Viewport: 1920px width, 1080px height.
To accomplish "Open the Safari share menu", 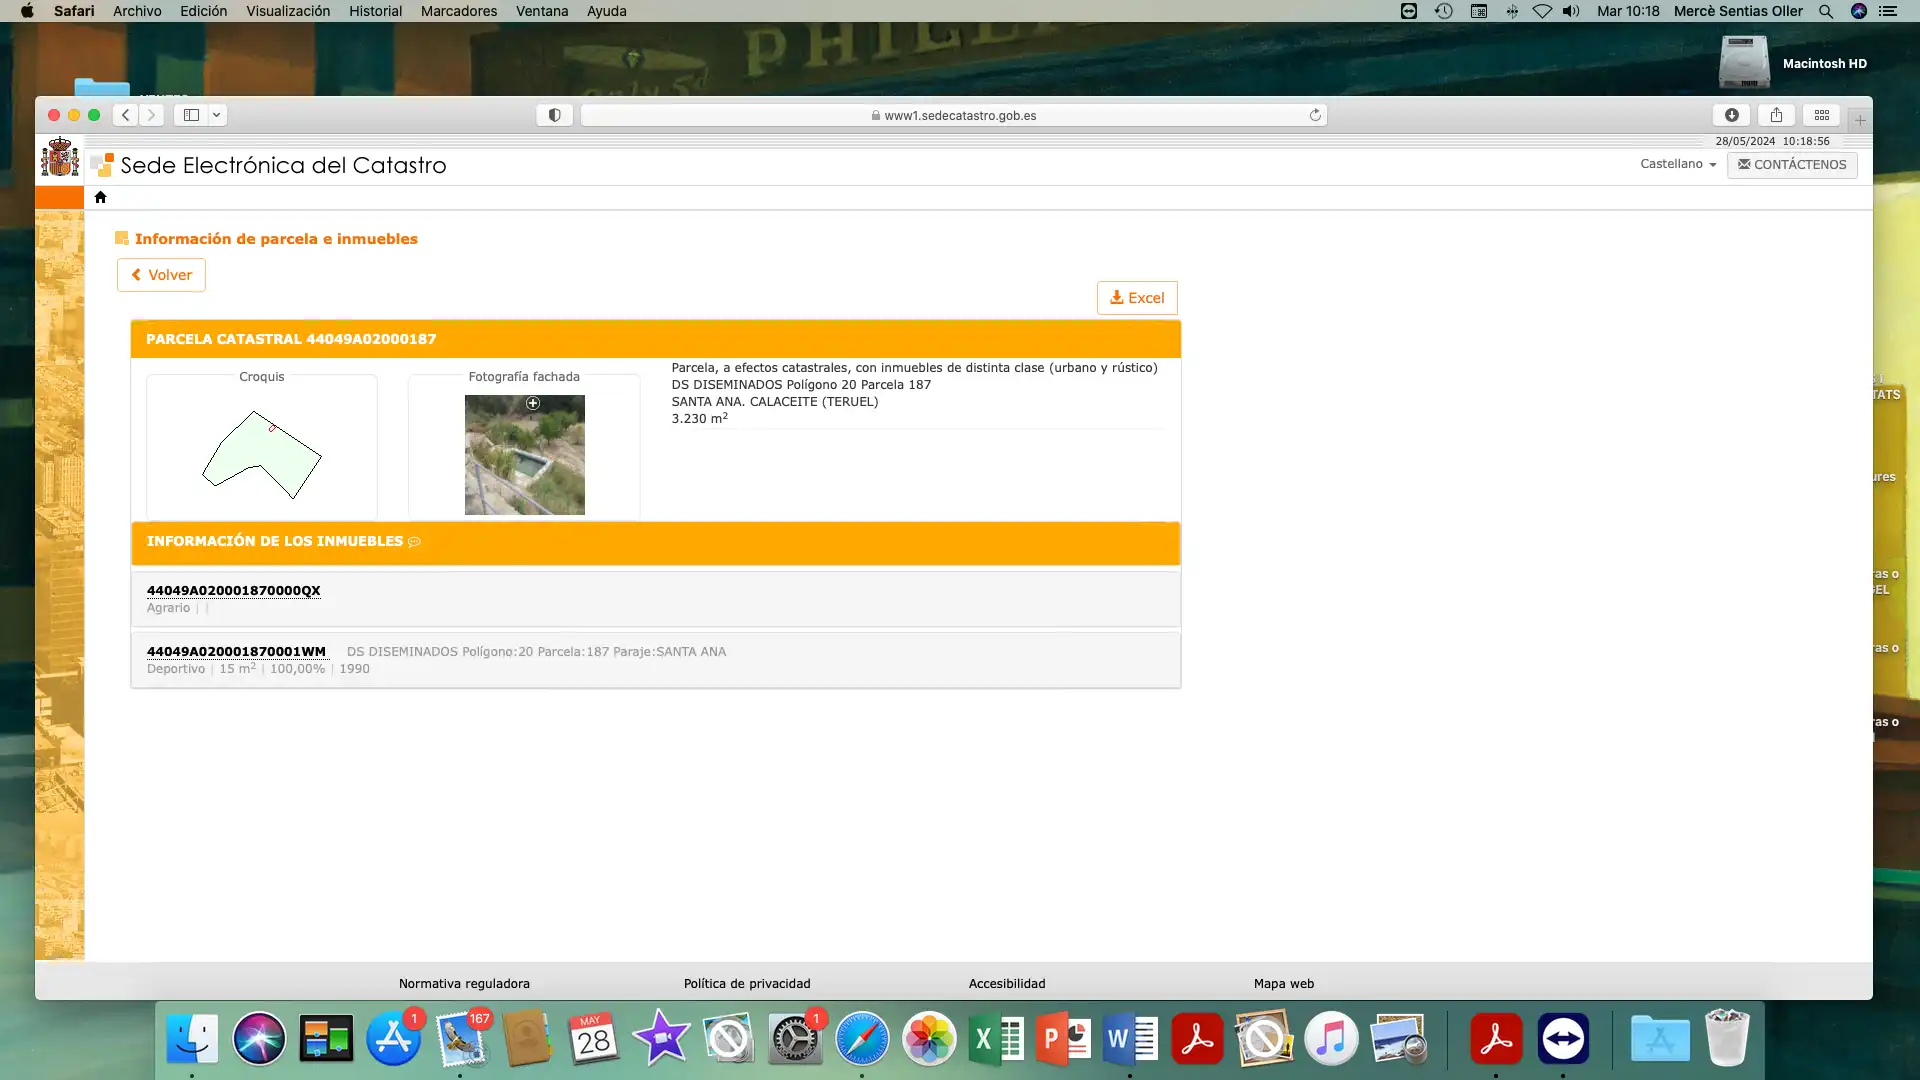I will [1776, 115].
